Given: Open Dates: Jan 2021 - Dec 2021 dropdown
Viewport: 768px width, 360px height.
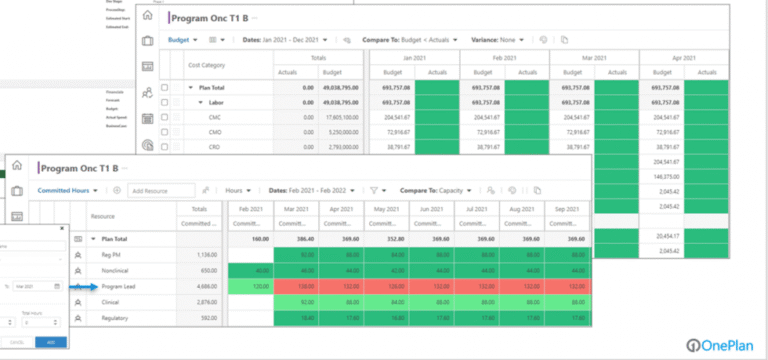Looking at the screenshot, I should pos(285,40).
